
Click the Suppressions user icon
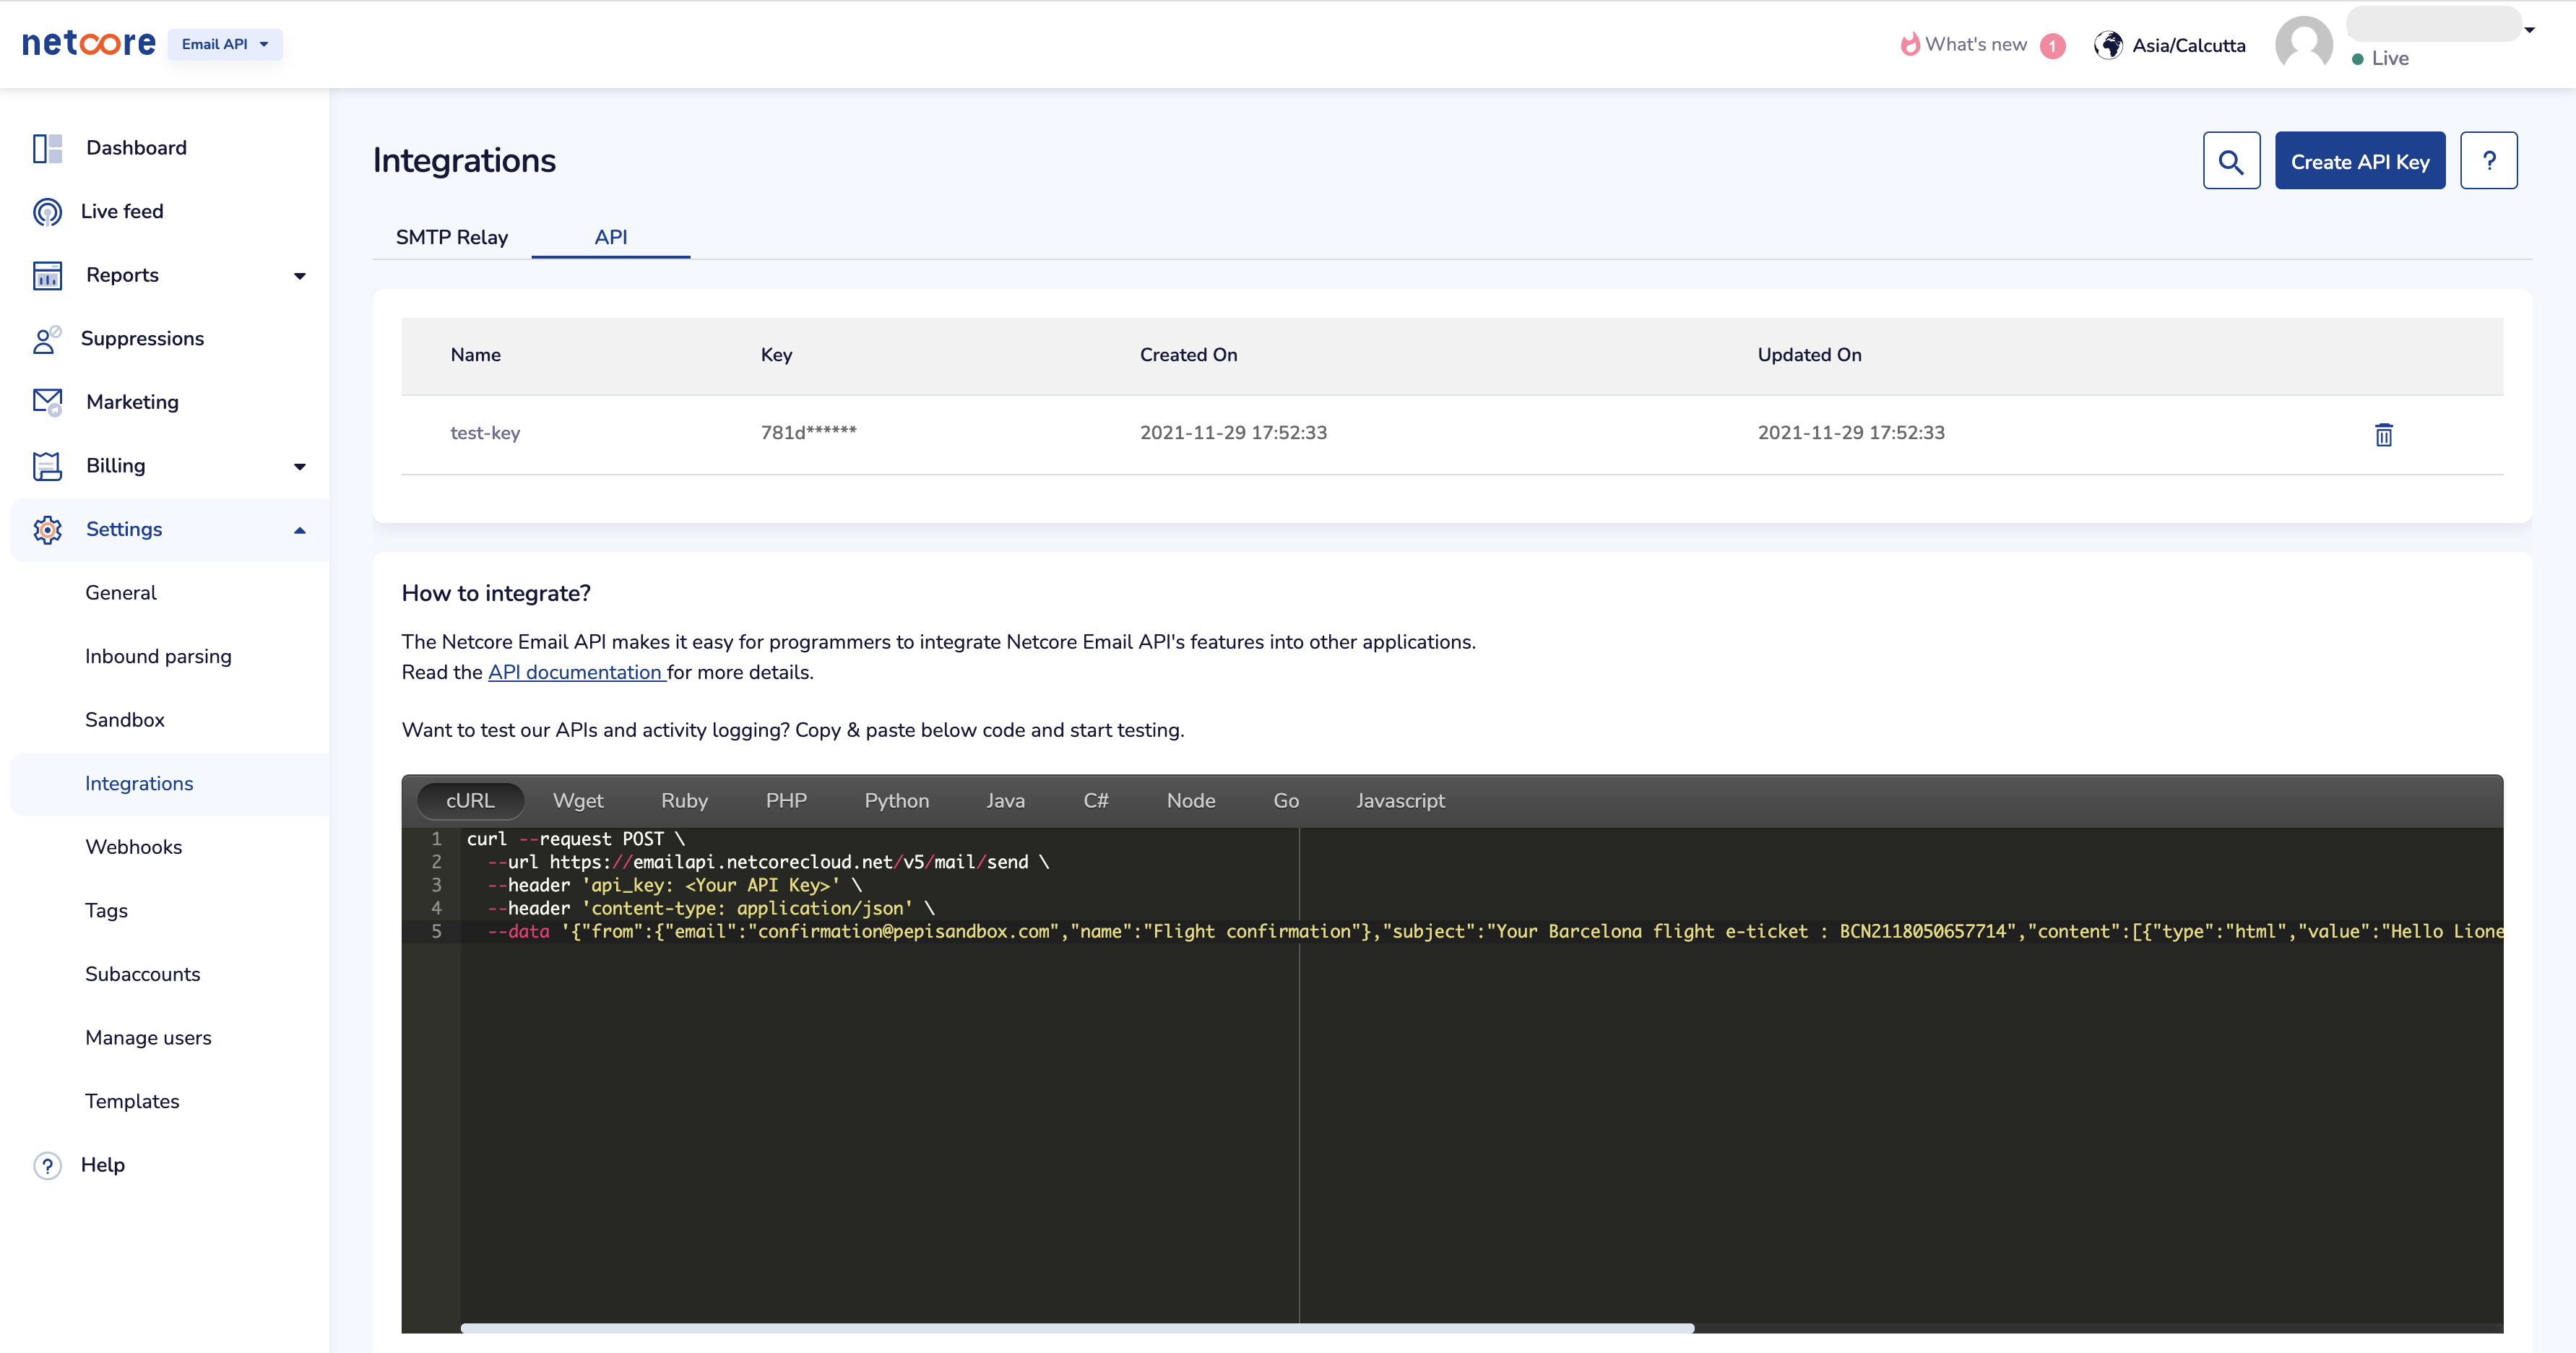[x=47, y=339]
